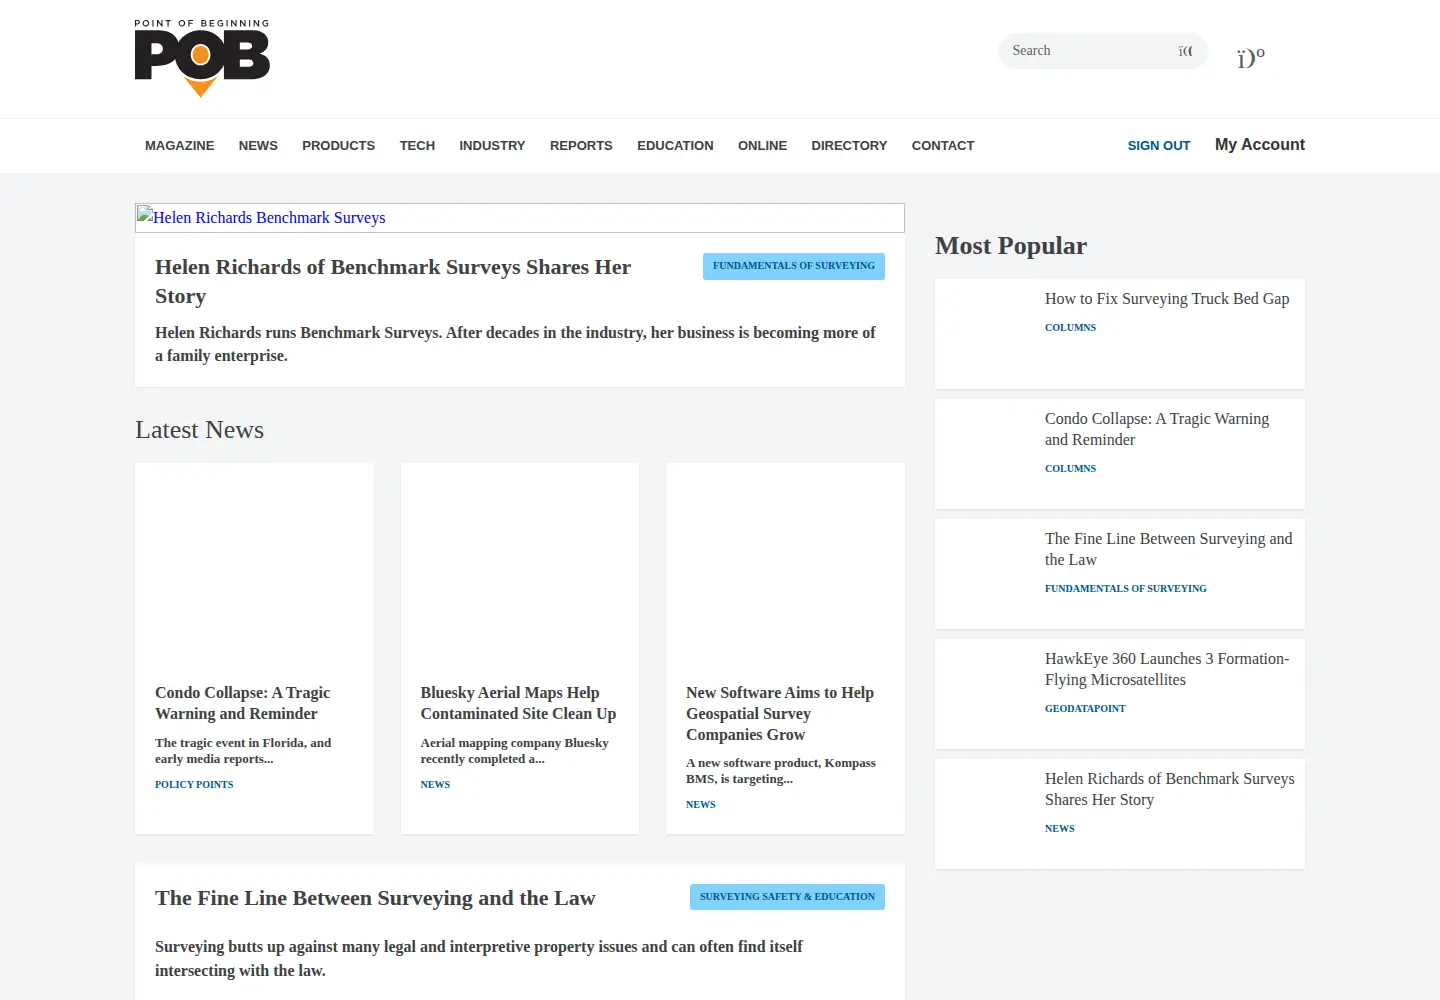Click NEWS tag under Bluesky article

[435, 785]
